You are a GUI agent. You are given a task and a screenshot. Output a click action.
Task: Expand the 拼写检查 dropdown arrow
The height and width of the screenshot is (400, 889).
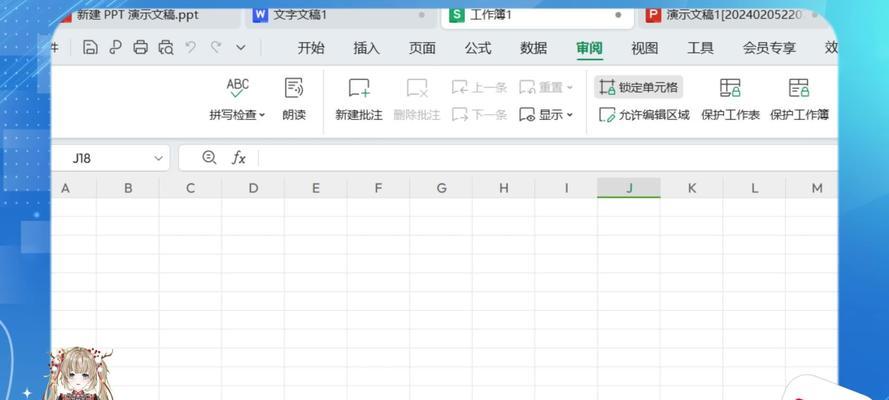point(262,116)
